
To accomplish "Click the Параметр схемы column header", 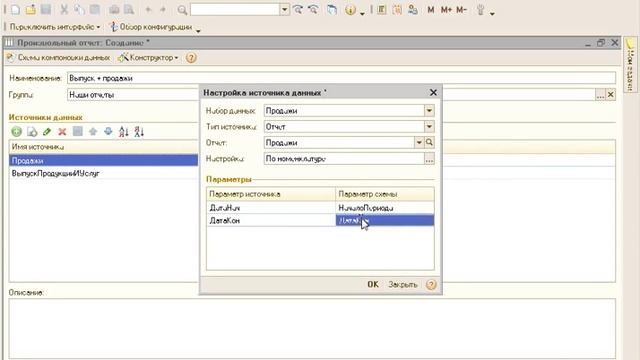I will [385, 194].
